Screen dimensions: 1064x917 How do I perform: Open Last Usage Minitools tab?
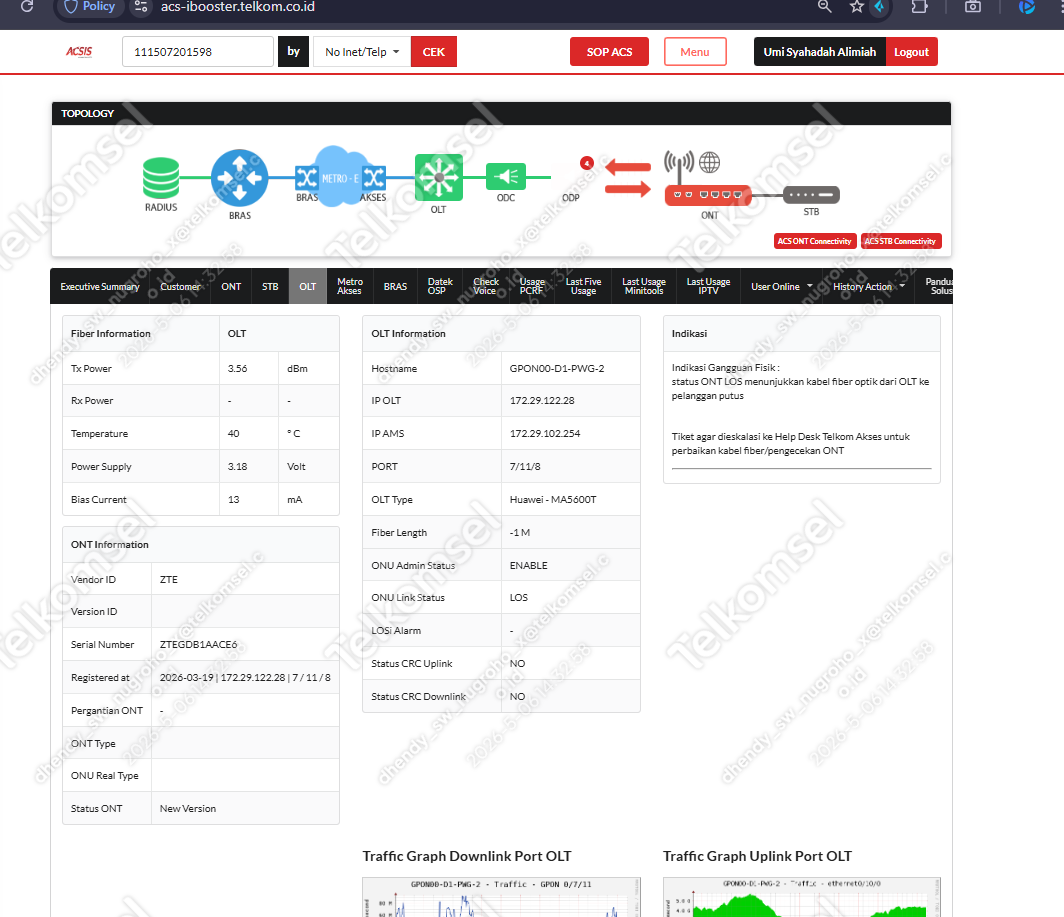[644, 286]
